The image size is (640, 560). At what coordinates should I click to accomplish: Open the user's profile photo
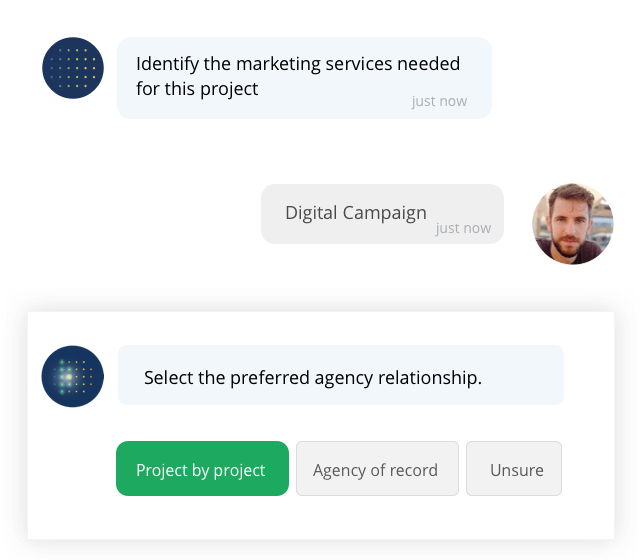573,224
